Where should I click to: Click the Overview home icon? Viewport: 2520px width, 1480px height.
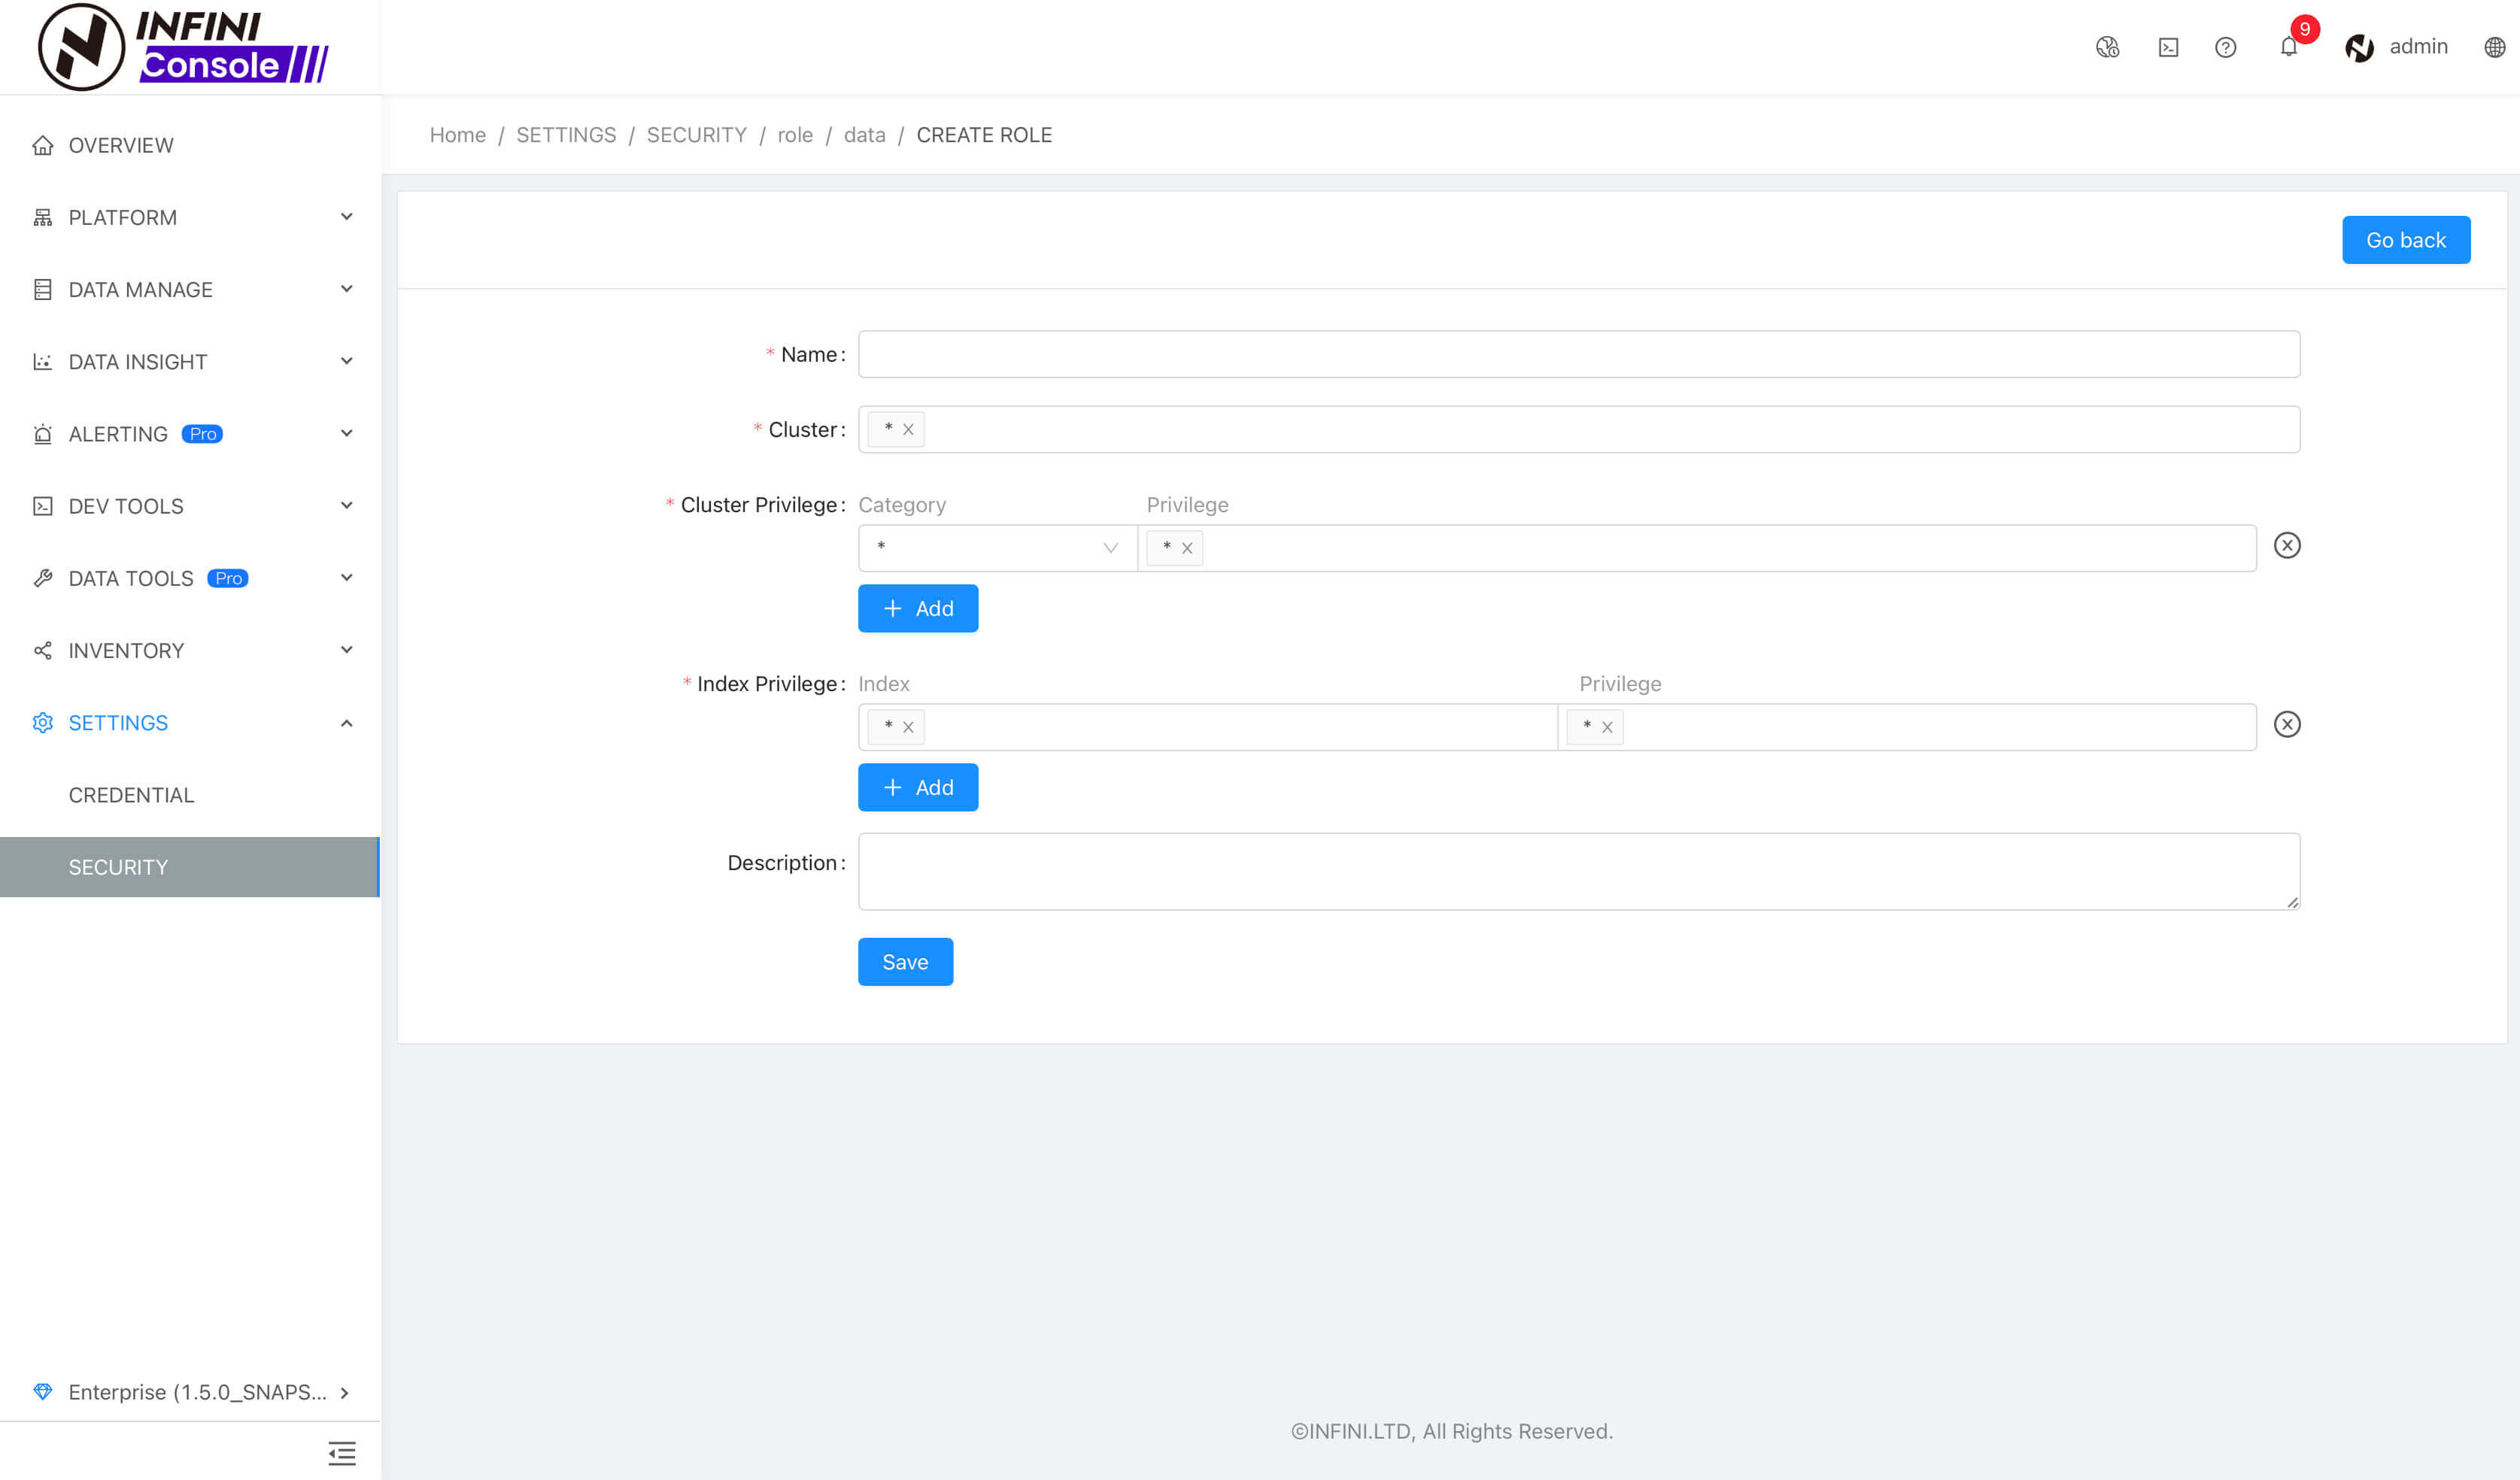pyautogui.click(x=42, y=145)
